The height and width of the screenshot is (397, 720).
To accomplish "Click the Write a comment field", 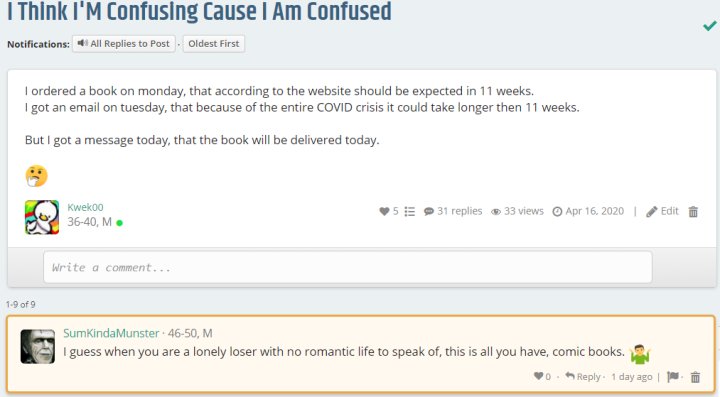I will (348, 267).
